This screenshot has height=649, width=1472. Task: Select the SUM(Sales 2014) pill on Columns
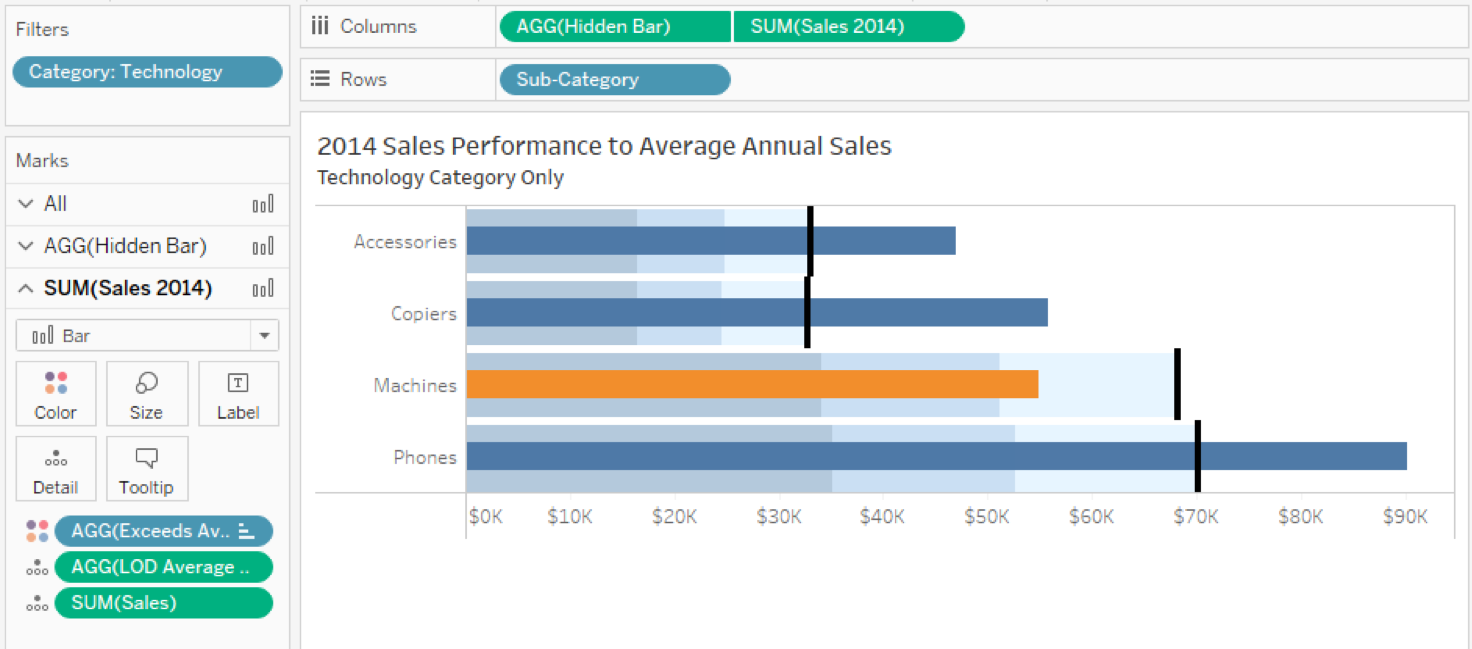coord(848,26)
